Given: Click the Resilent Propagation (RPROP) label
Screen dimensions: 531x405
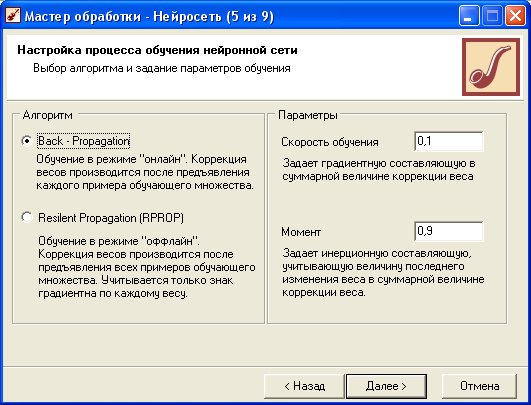Looking at the screenshot, I should point(111,218).
